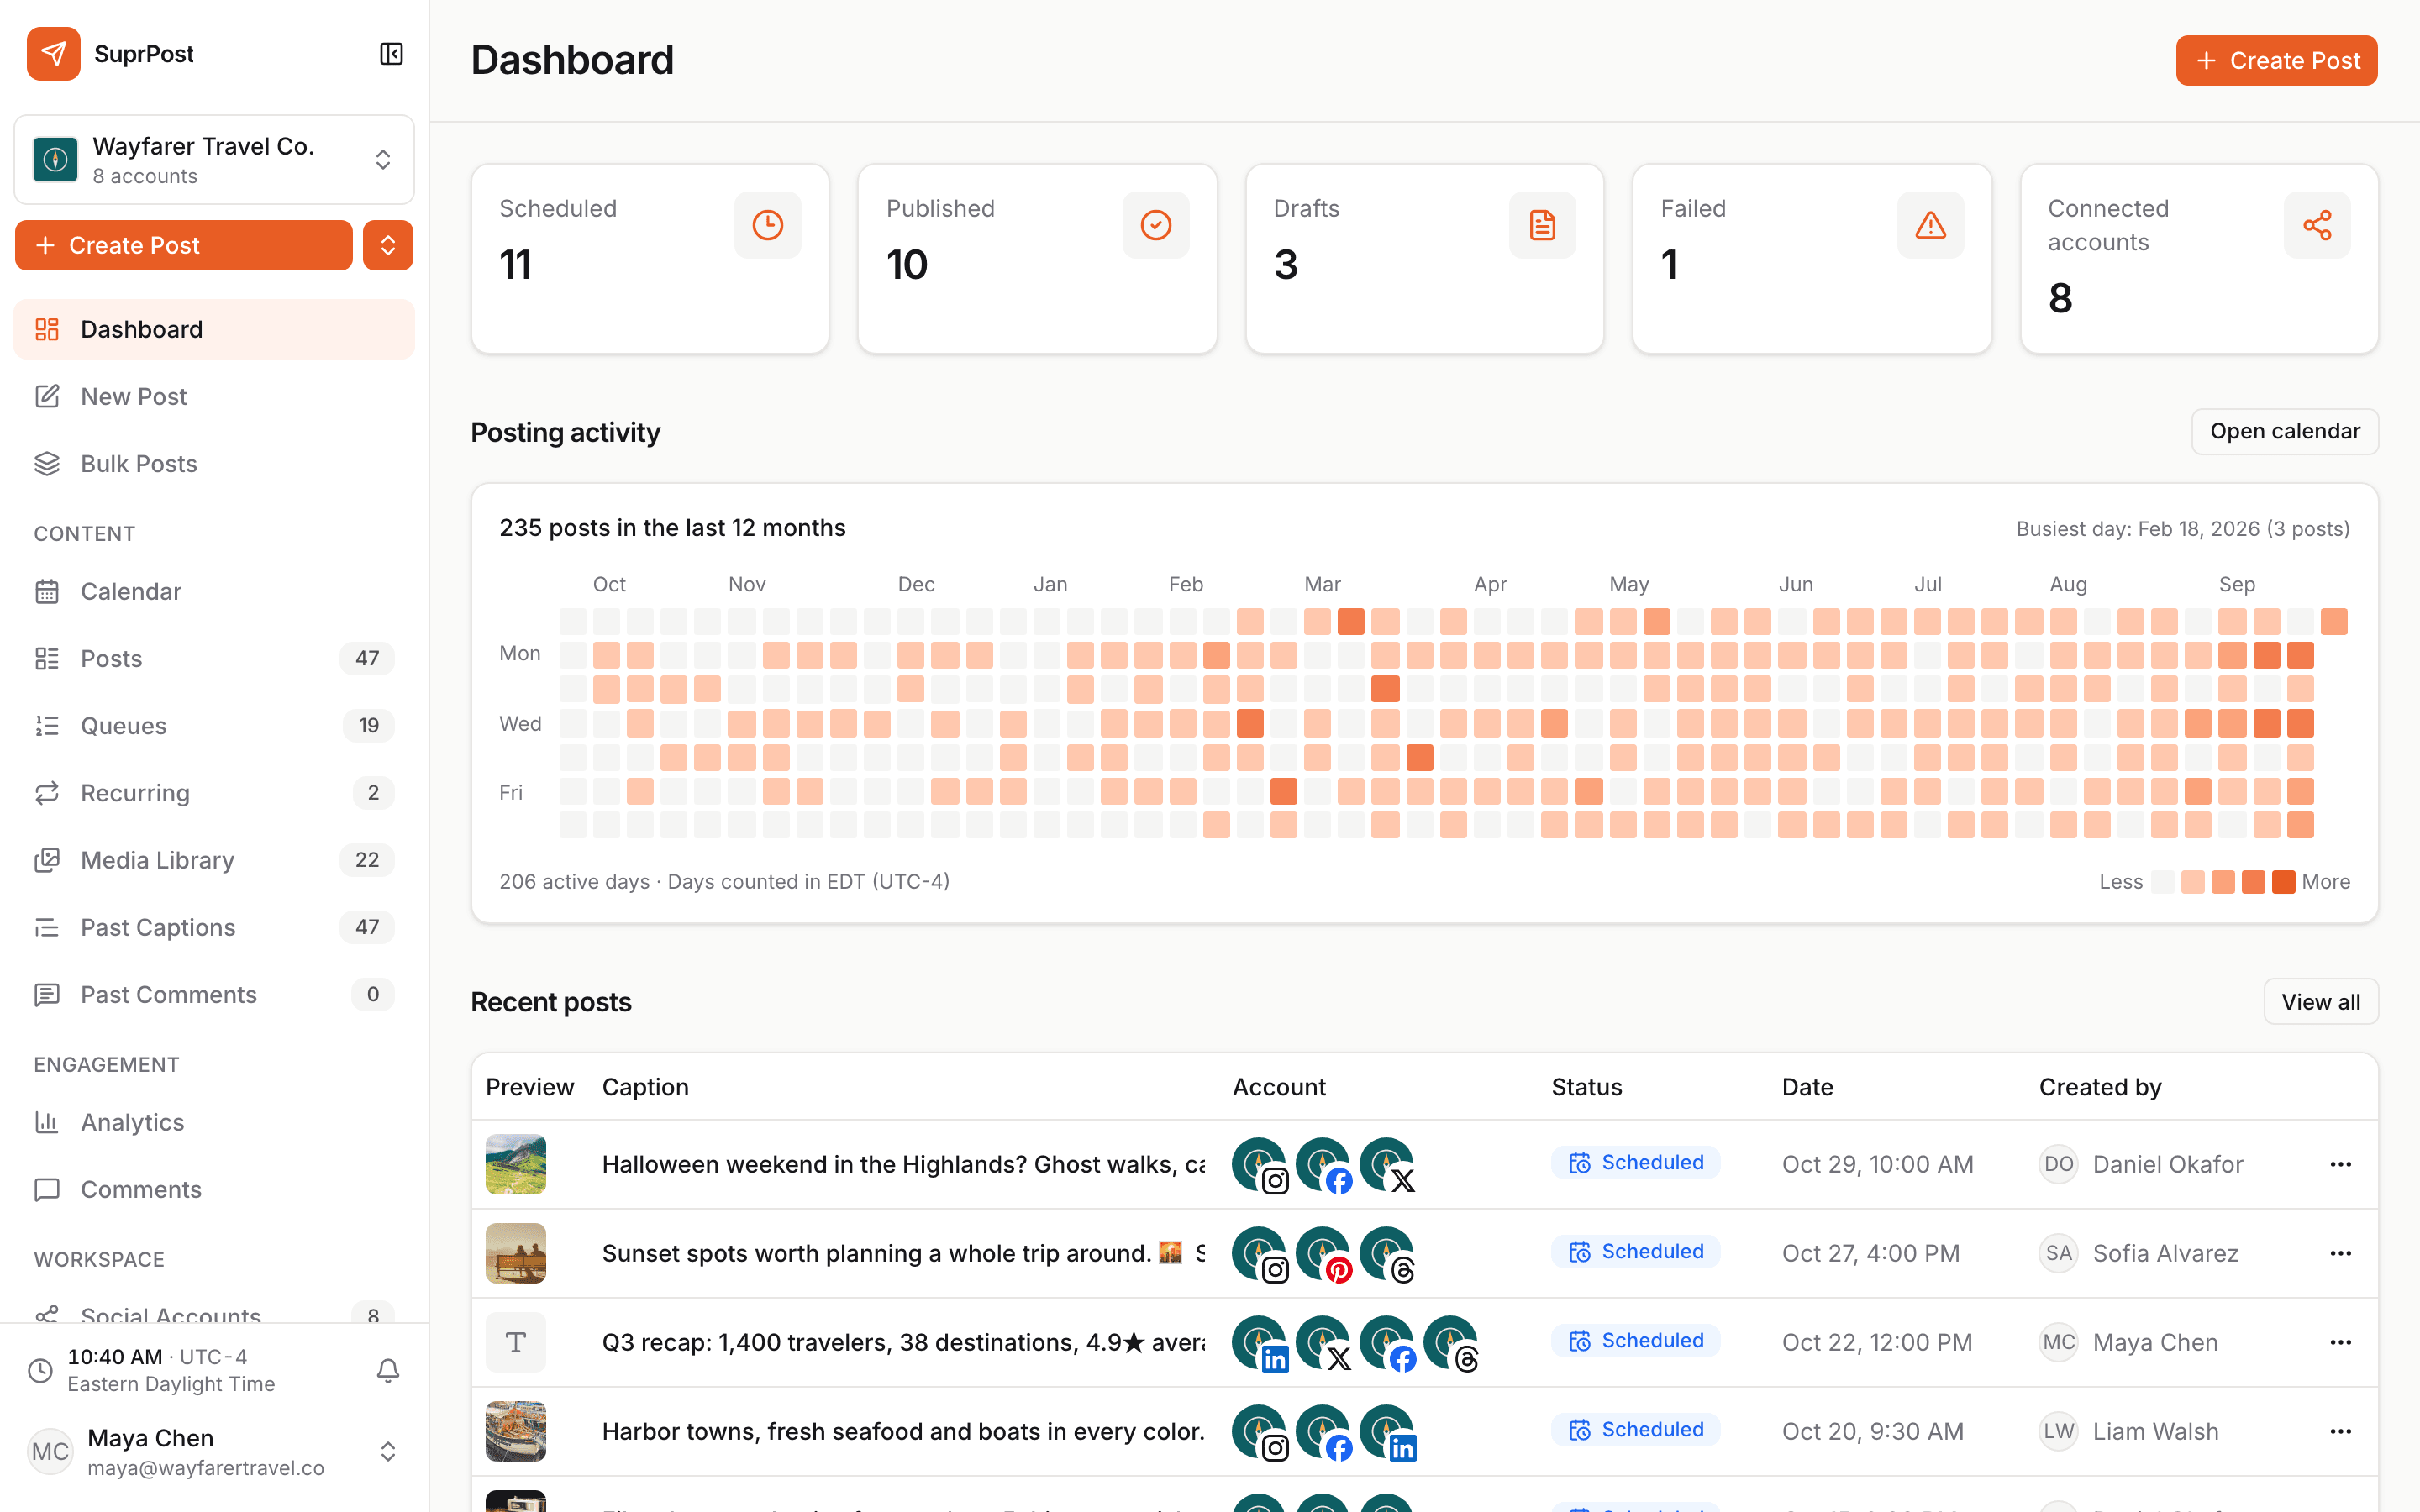The image size is (2420, 1512).
Task: Open options menu for Liam Walsh's post
Action: coord(2340,1431)
